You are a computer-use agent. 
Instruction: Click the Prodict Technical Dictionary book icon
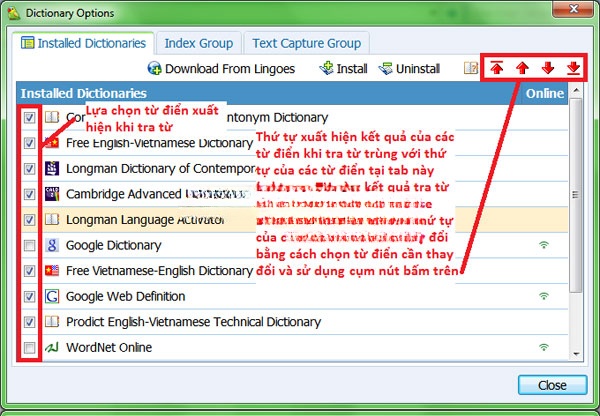(52, 322)
